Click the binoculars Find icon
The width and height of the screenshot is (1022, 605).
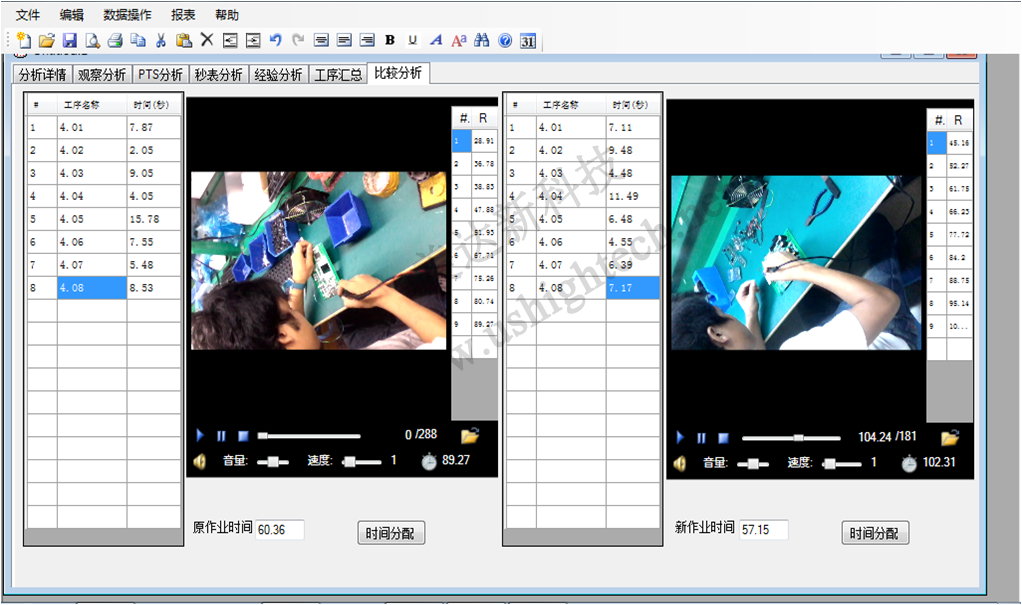(481, 40)
